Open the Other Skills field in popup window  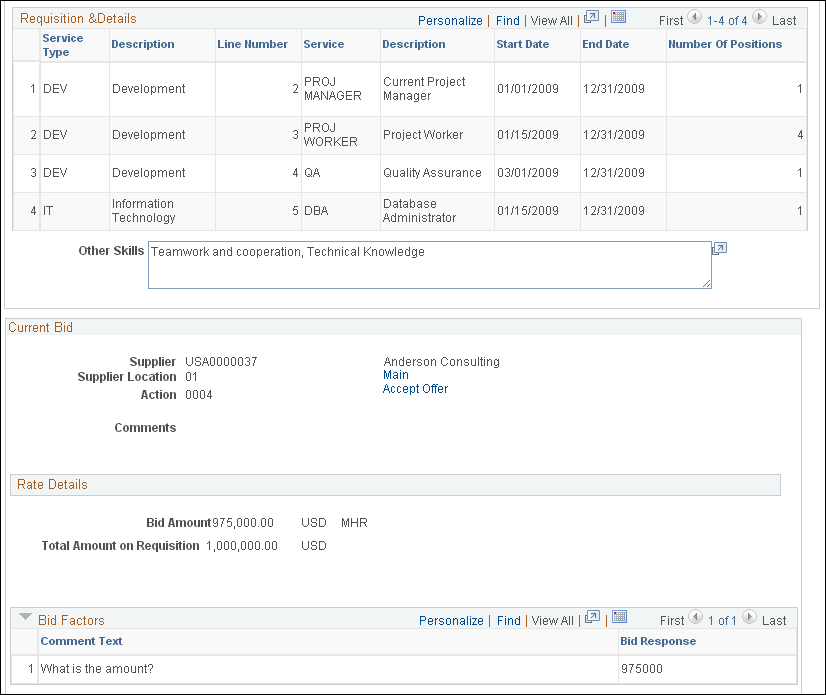(x=719, y=247)
